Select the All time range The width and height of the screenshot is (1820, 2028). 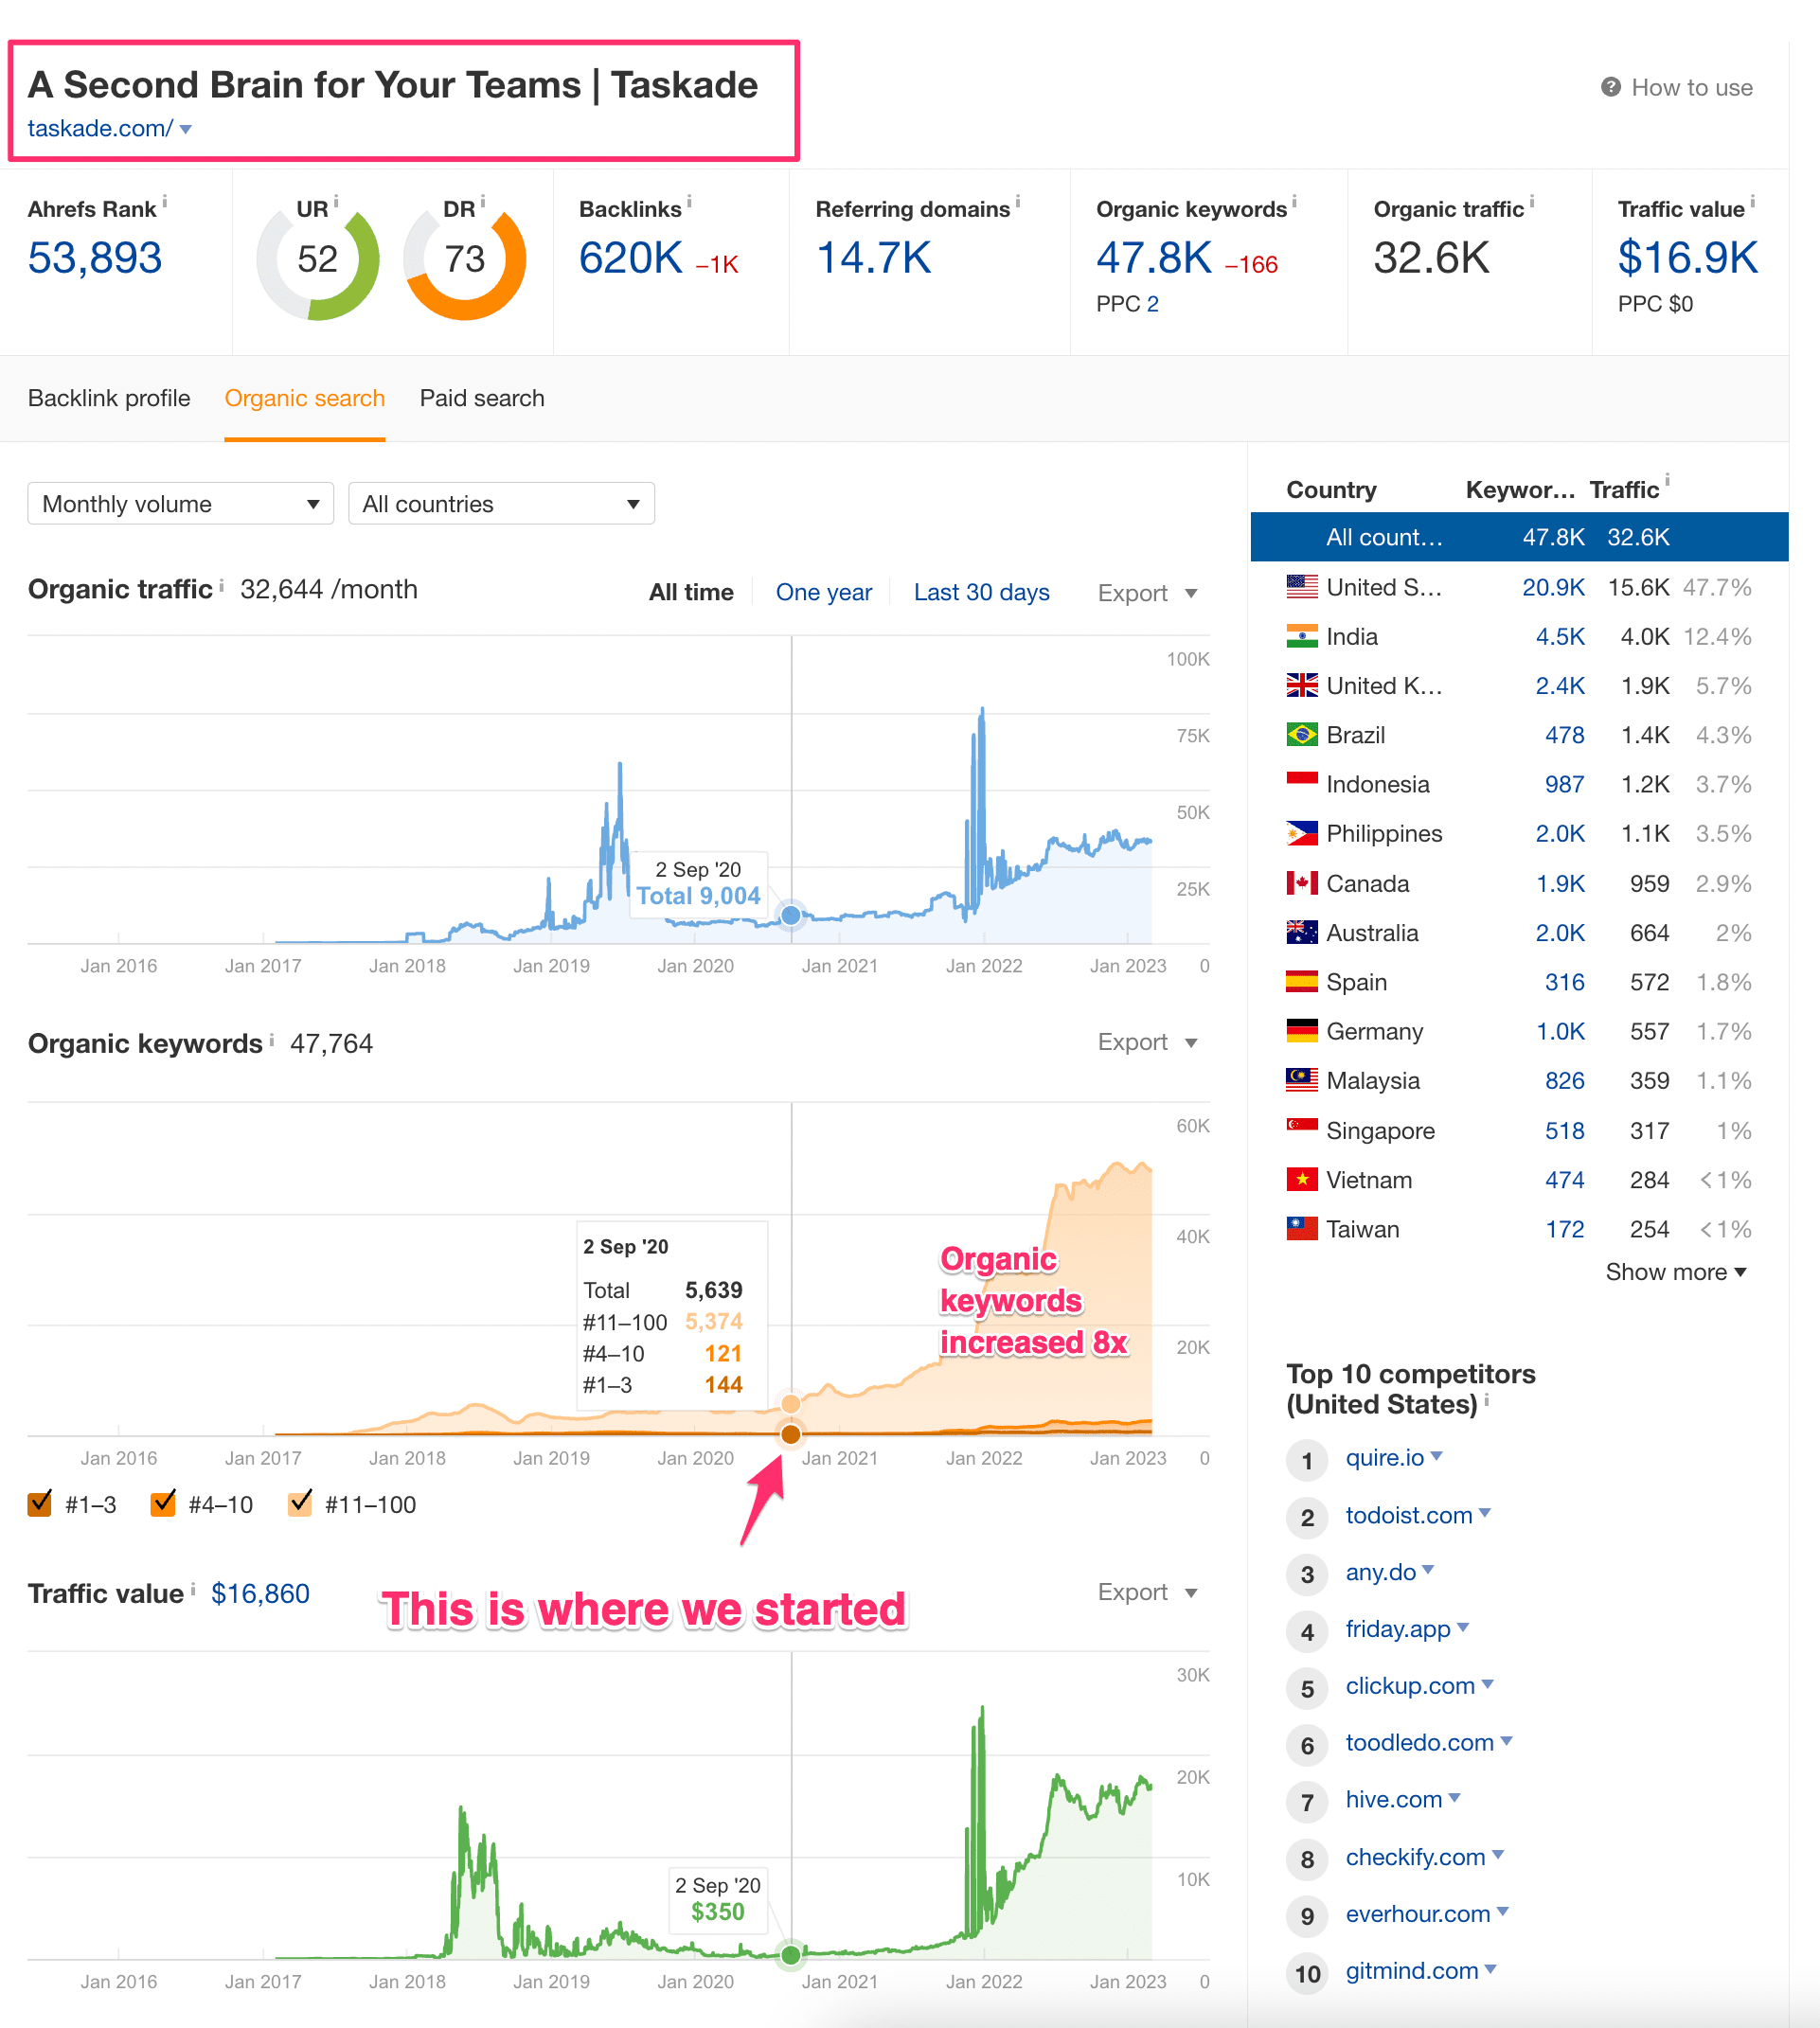(x=691, y=592)
